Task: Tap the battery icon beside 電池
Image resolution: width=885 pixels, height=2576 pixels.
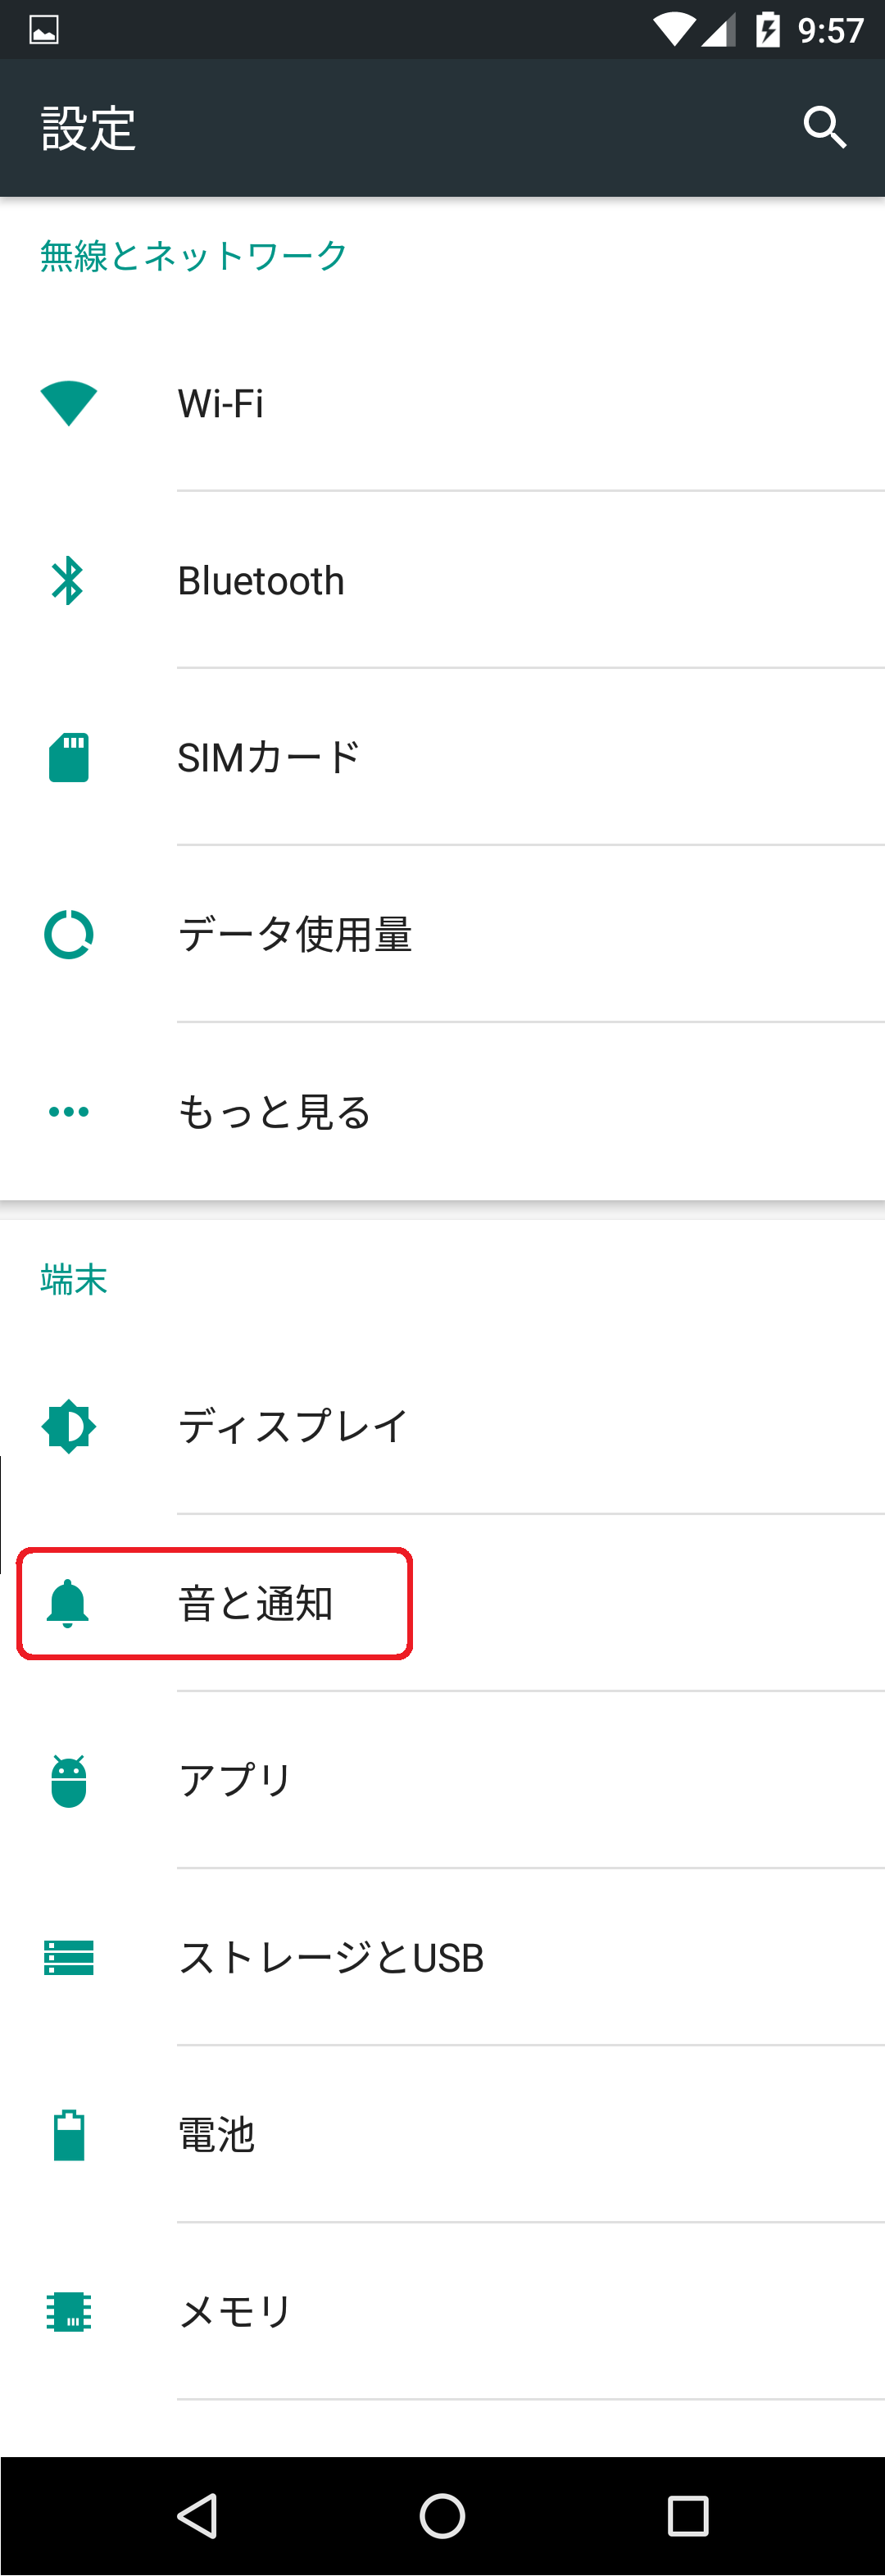Action: coord(68,2134)
